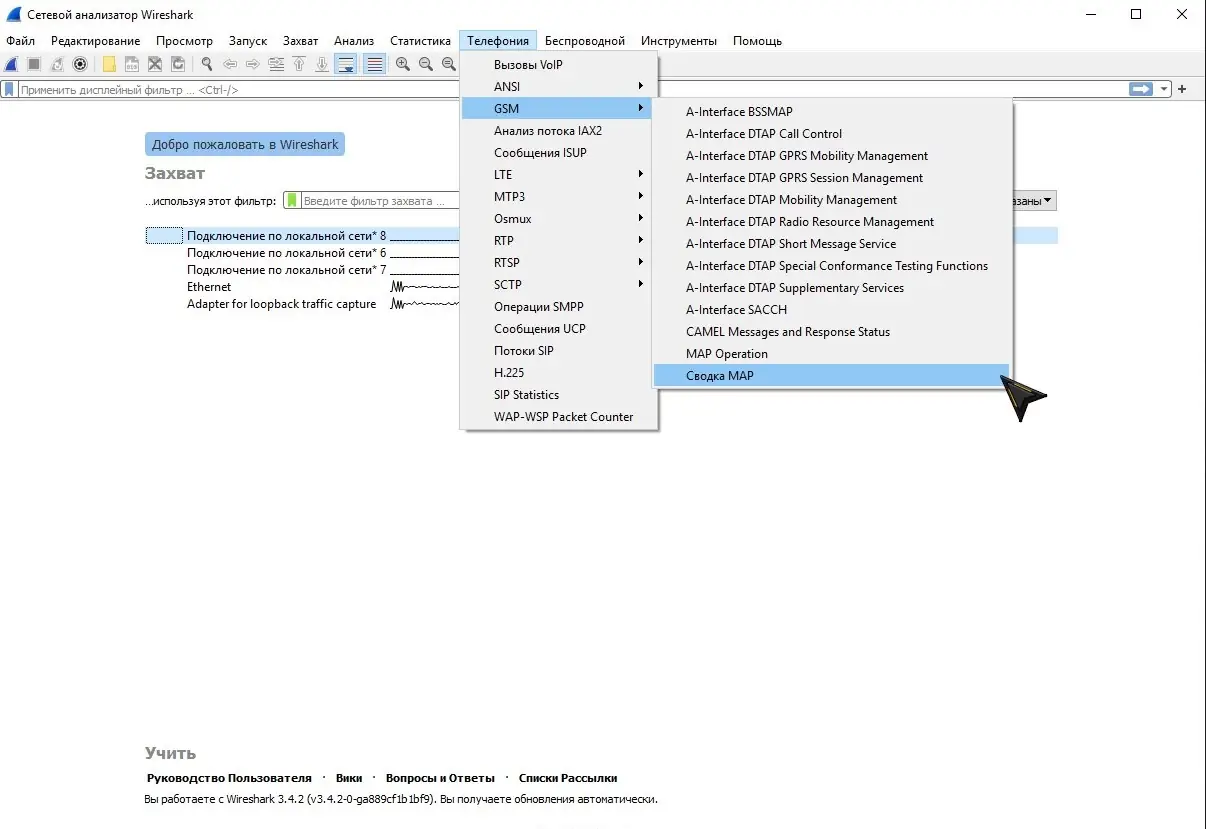The height and width of the screenshot is (829, 1206).
Task: Restart the current capture icon
Action: pos(57,64)
